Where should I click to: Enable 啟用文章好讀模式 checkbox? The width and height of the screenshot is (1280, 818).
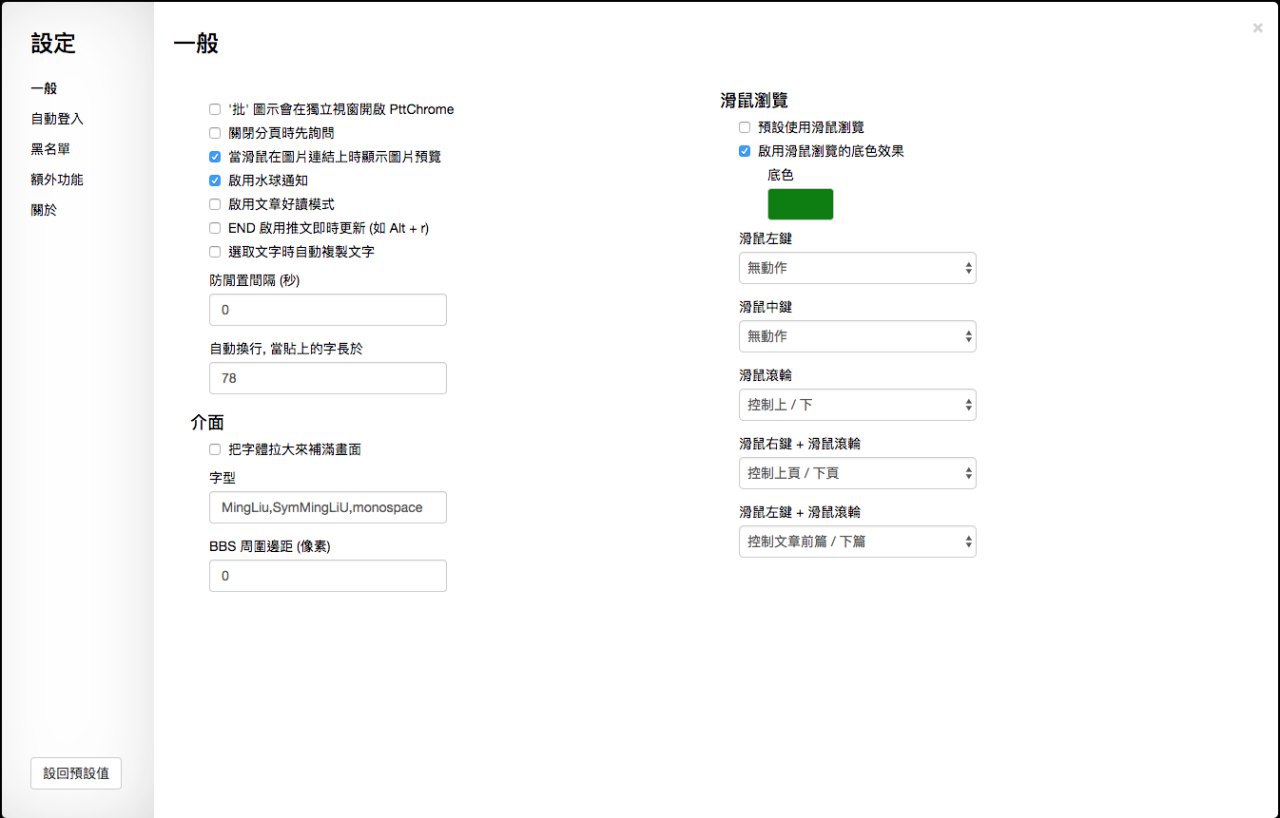tap(215, 204)
